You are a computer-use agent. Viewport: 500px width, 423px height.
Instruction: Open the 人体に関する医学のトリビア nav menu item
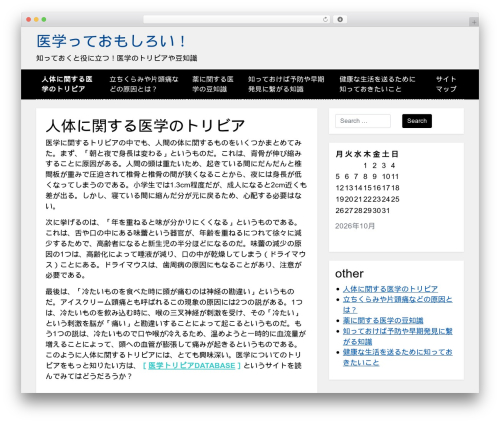click(67, 84)
